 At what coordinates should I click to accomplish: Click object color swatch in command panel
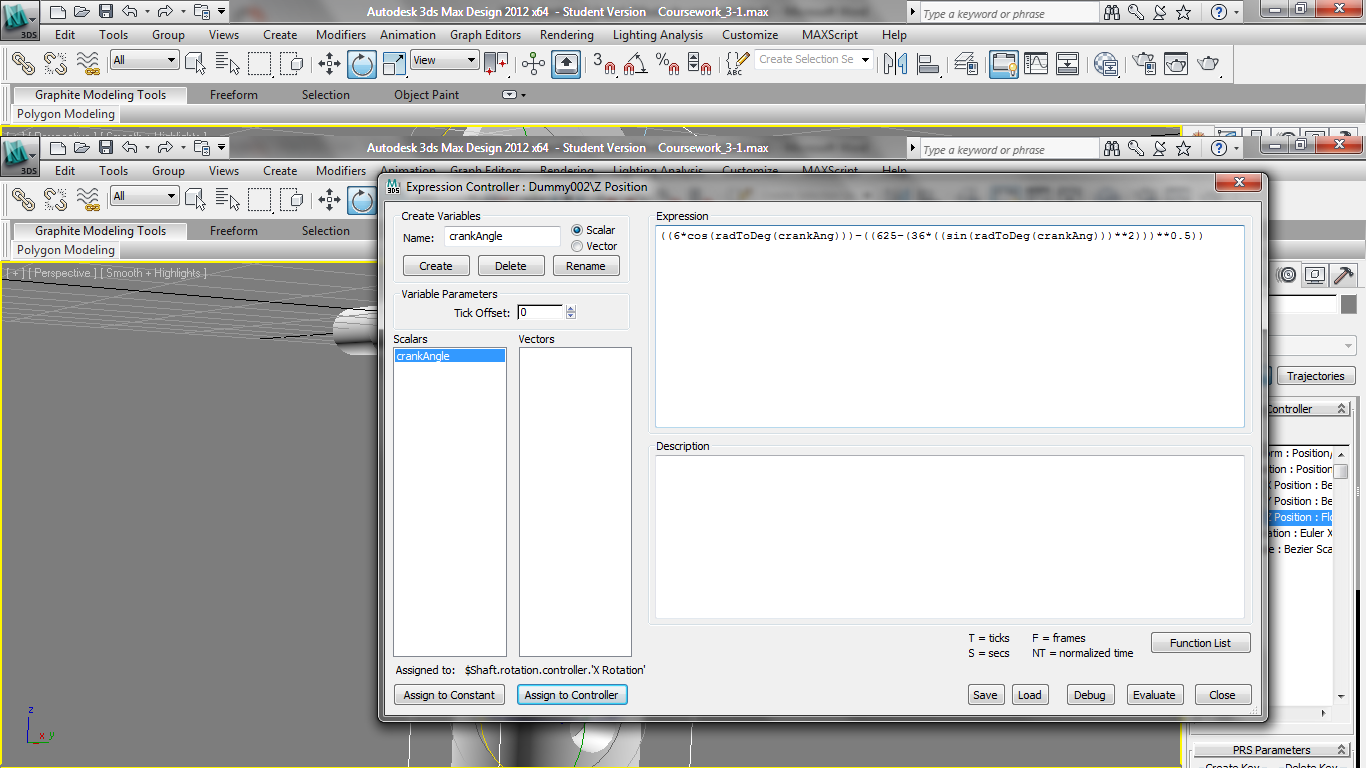pyautogui.click(x=1348, y=303)
